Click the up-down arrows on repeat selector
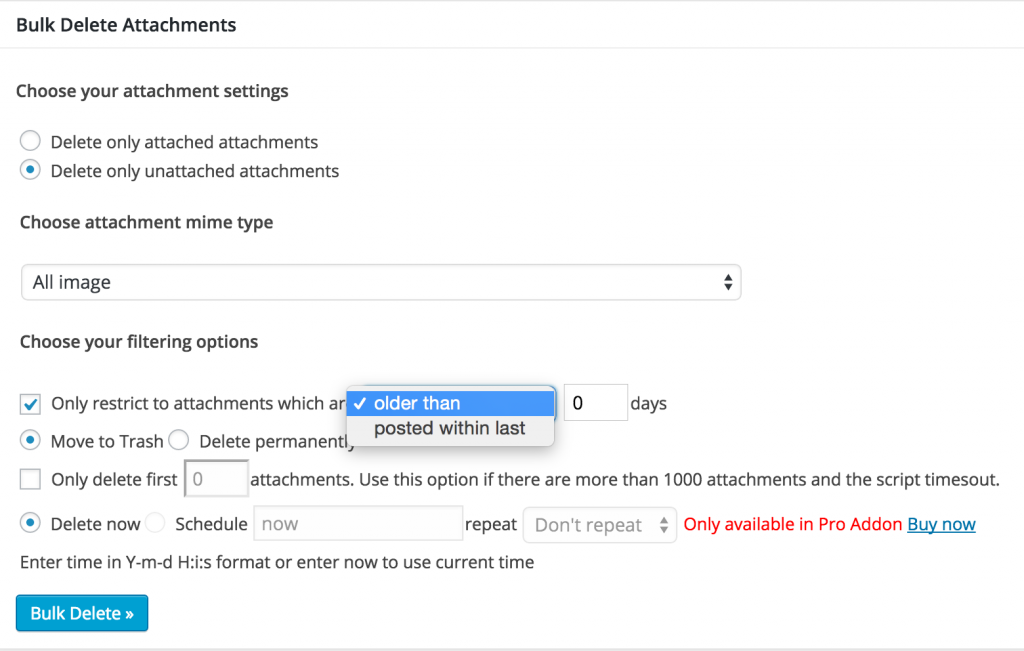The image size is (1024, 651). (x=662, y=523)
